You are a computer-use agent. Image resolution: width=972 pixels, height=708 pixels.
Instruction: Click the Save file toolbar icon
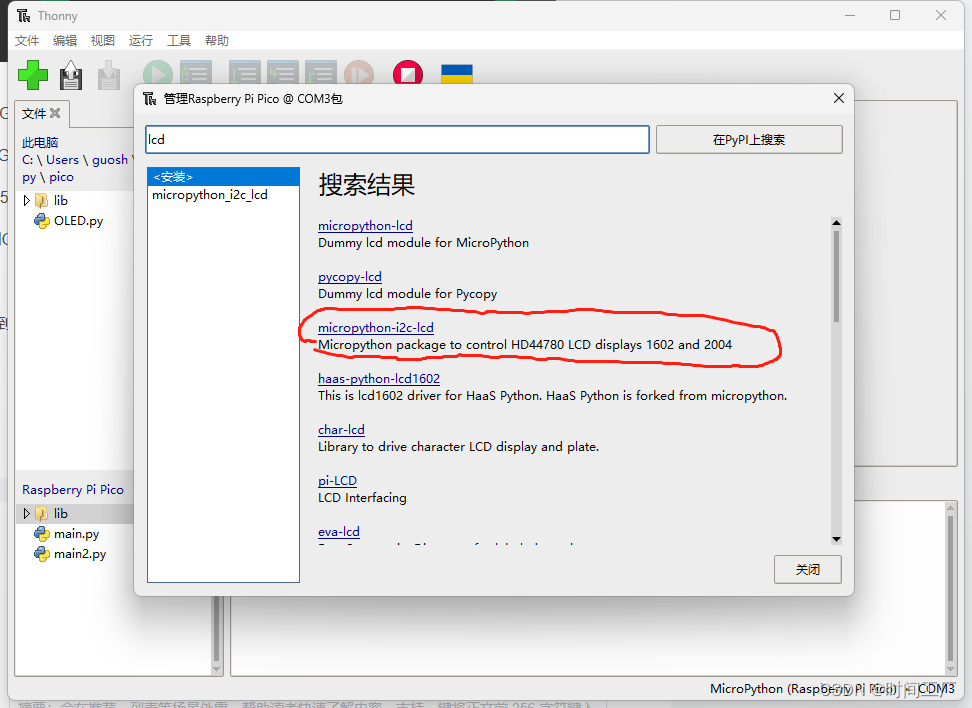point(108,75)
